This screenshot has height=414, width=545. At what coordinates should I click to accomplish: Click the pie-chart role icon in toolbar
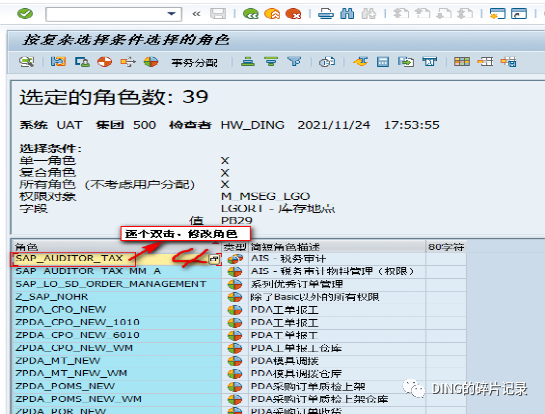(151, 62)
